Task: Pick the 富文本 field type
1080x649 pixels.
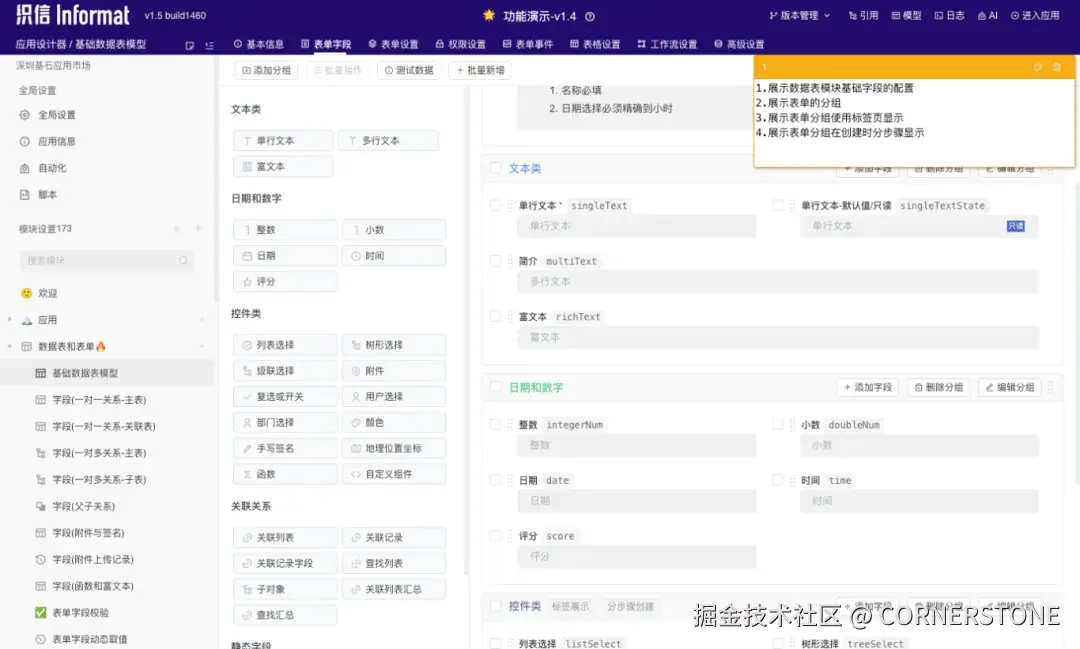Action: pos(283,167)
